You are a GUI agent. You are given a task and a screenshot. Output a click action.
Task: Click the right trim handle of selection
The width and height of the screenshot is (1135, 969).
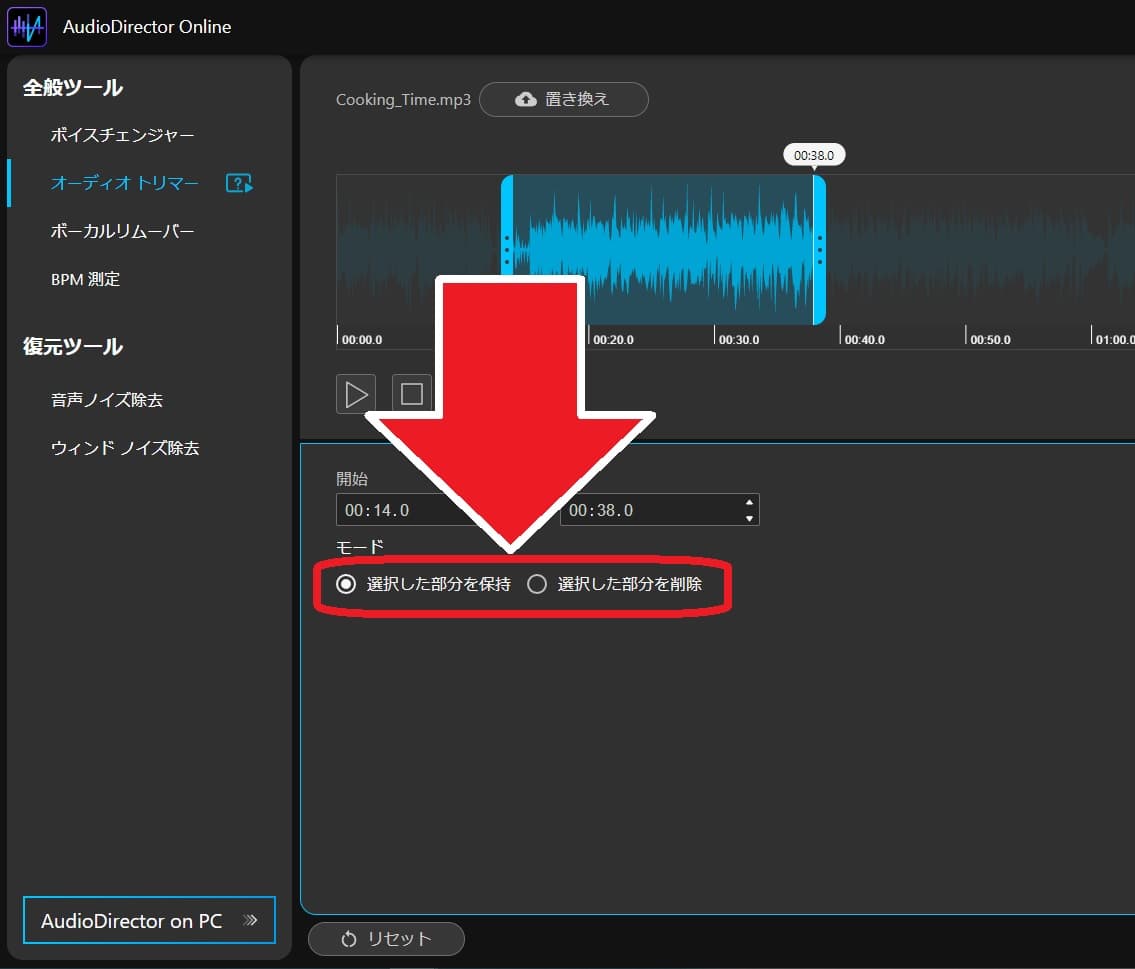pos(819,250)
